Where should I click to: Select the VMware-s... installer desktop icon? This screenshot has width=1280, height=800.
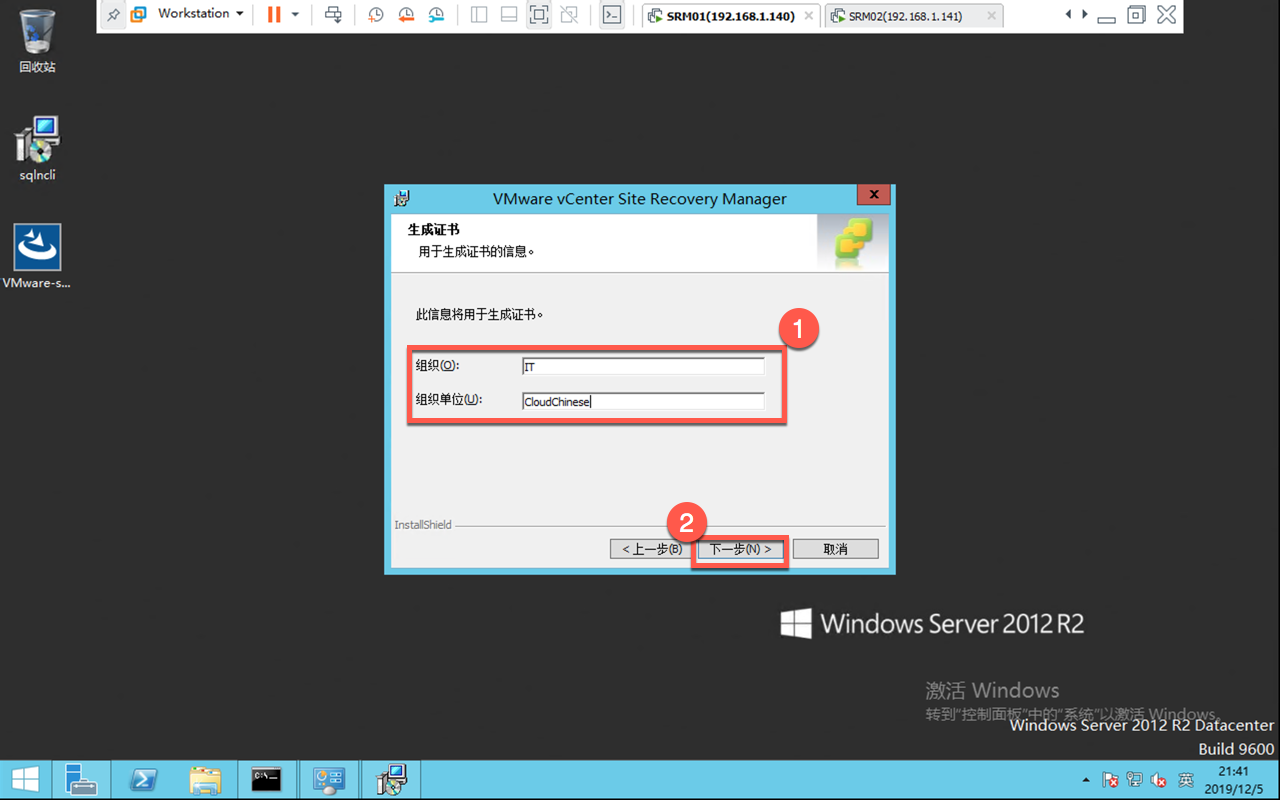click(37, 257)
